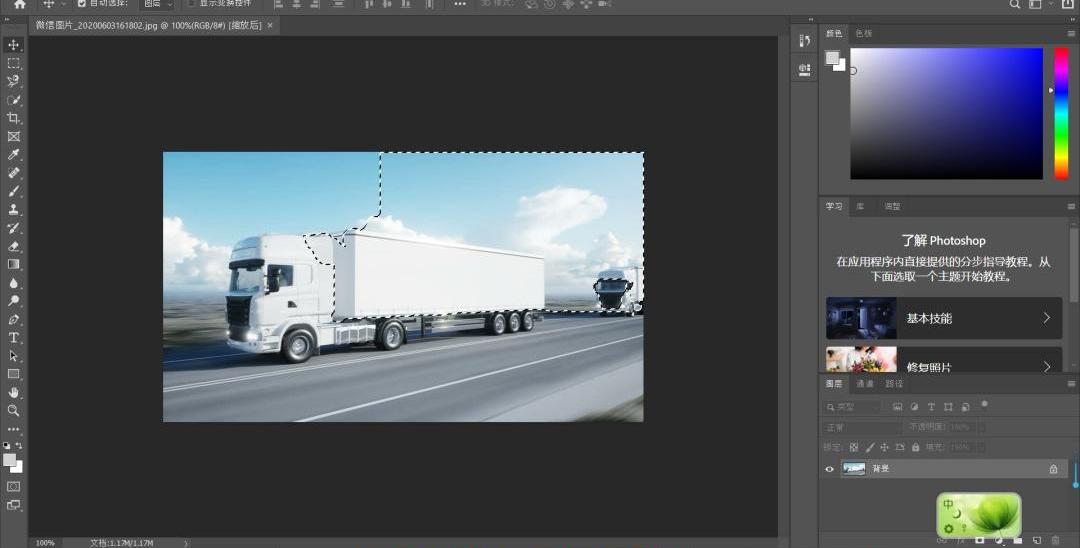Switch to the 色板 tab
Image resolution: width=1080 pixels, height=548 pixels.
(863, 33)
